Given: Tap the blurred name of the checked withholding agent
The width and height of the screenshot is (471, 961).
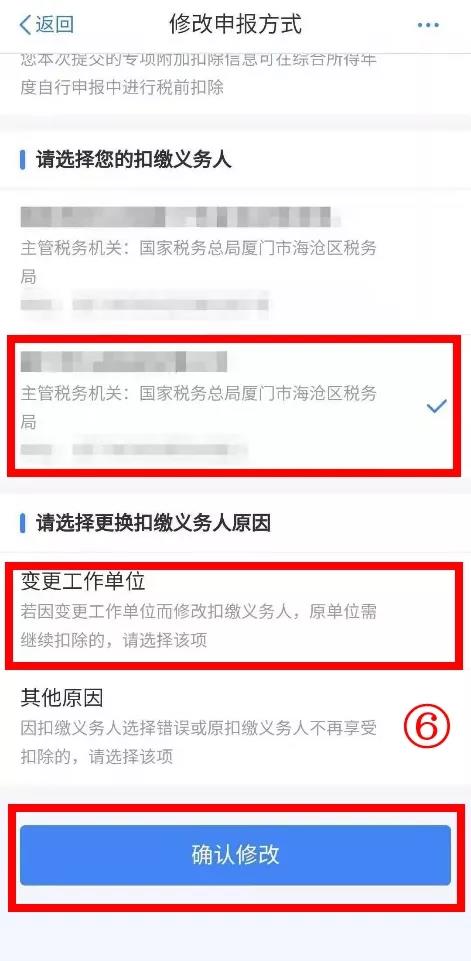Looking at the screenshot, I should pyautogui.click(x=123, y=362).
